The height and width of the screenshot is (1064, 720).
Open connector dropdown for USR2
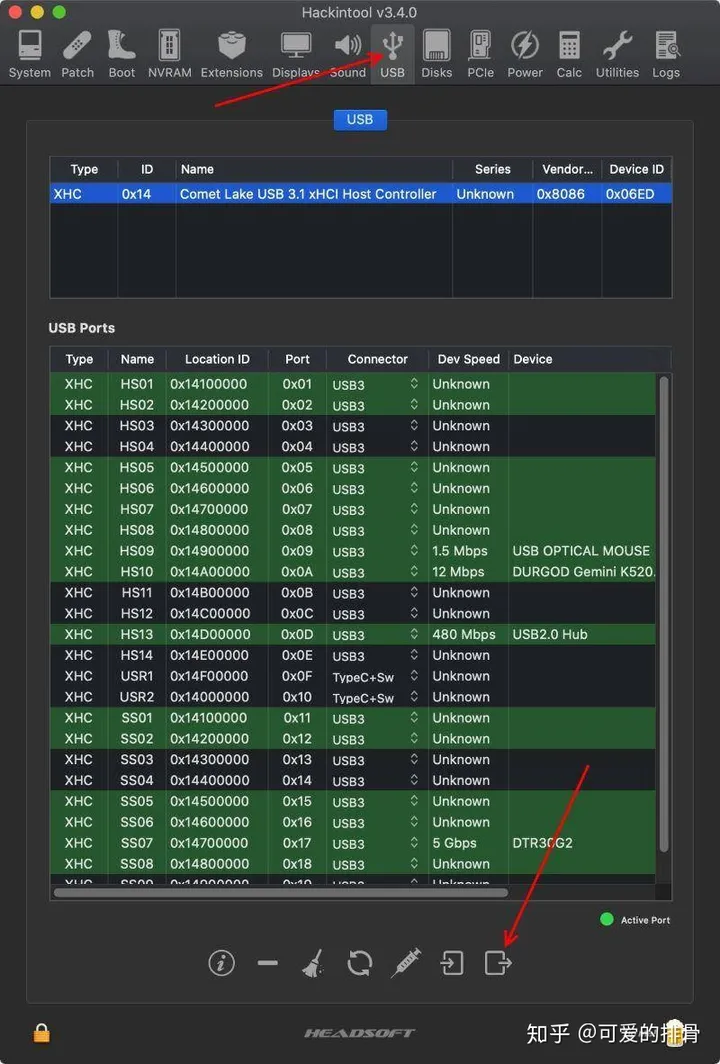(375, 697)
